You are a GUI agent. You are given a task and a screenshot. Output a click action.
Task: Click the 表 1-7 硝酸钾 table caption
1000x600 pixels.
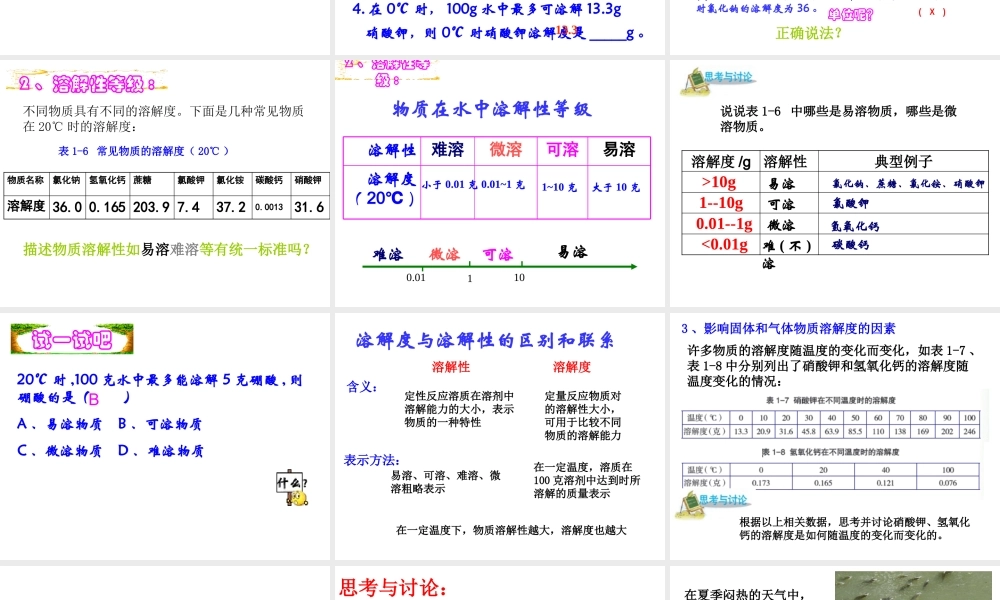click(831, 400)
